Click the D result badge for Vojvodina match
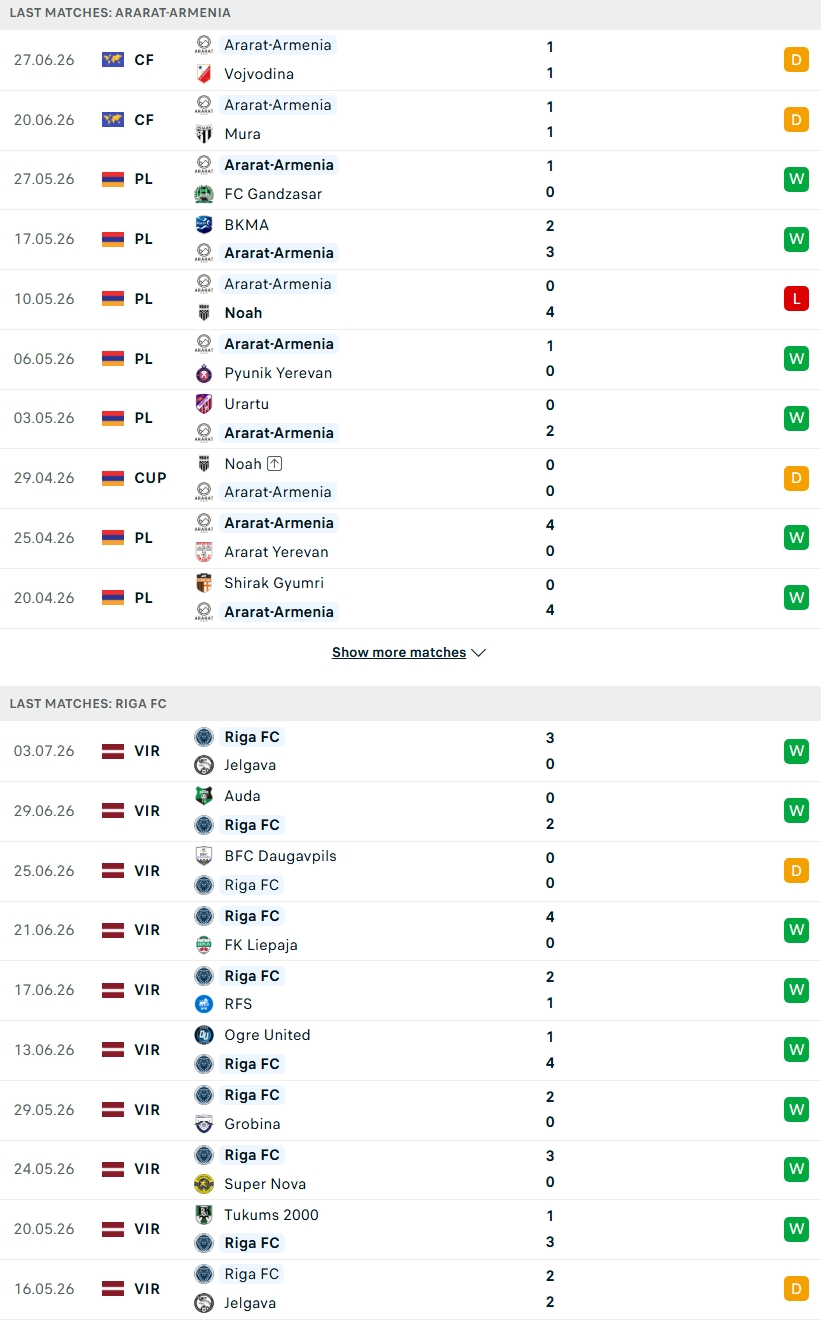Screen dimensions: 821x1325 796,59
